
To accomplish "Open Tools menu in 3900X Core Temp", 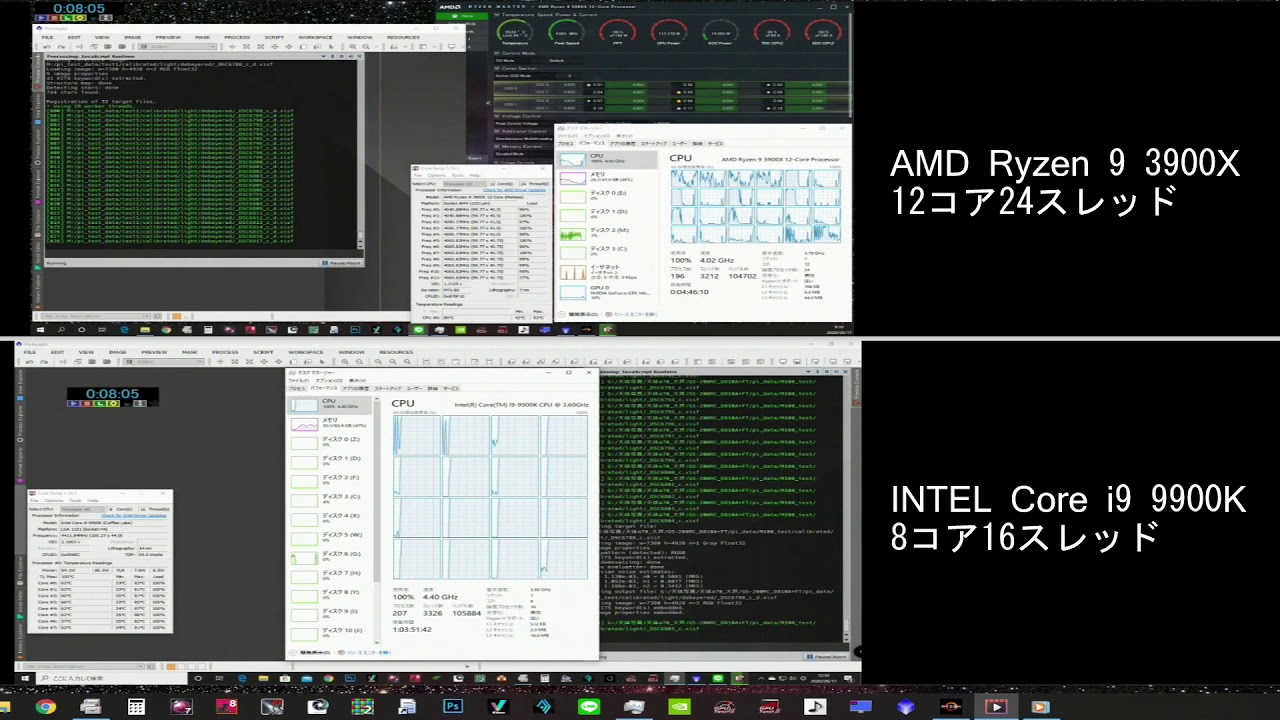I will click(x=457, y=175).
